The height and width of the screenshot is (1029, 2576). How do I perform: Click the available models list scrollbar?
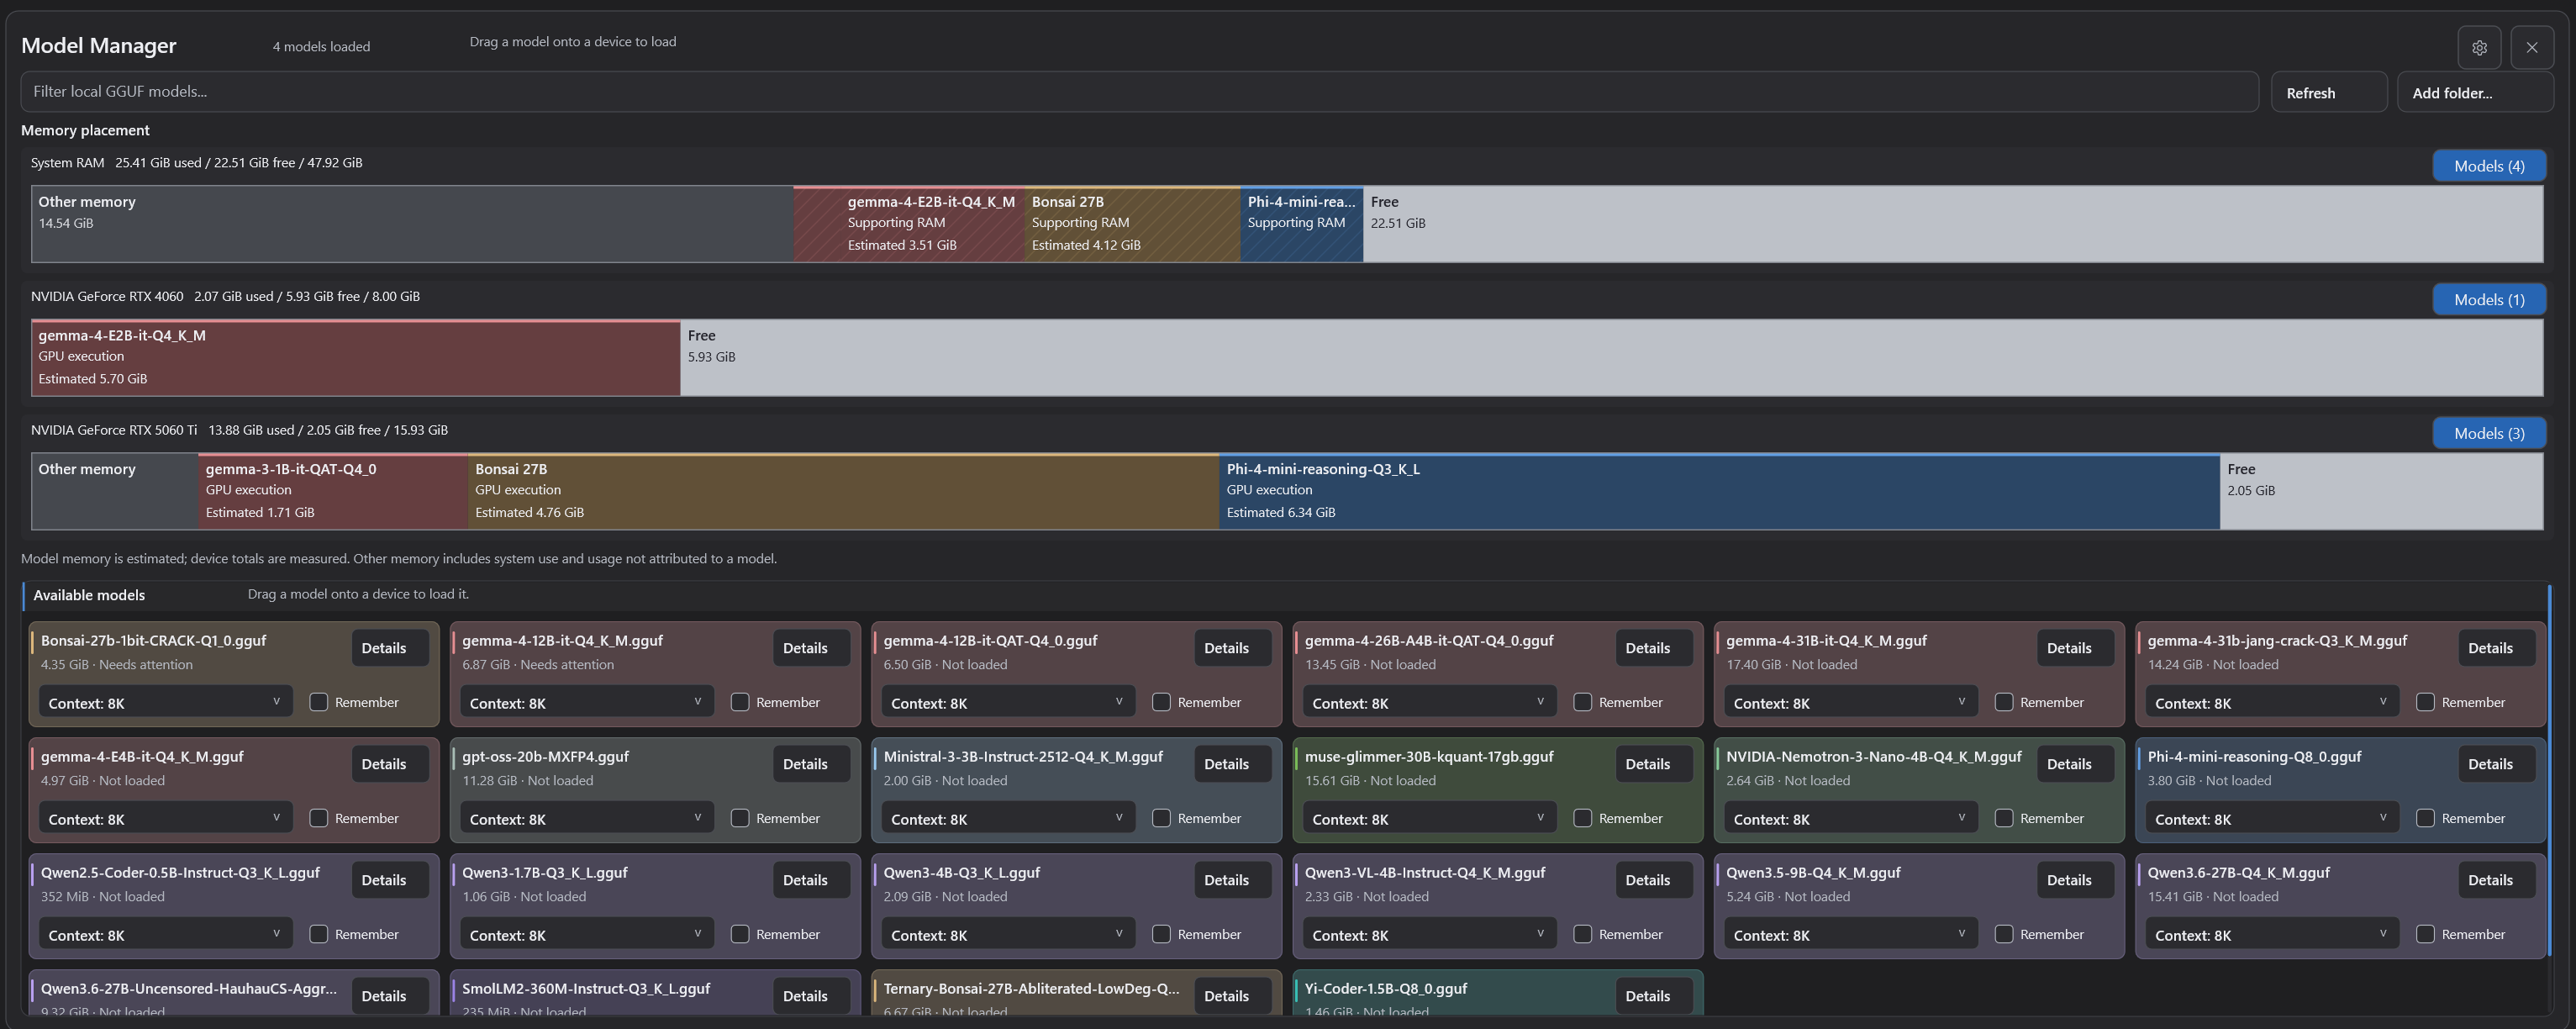[x=2549, y=770]
